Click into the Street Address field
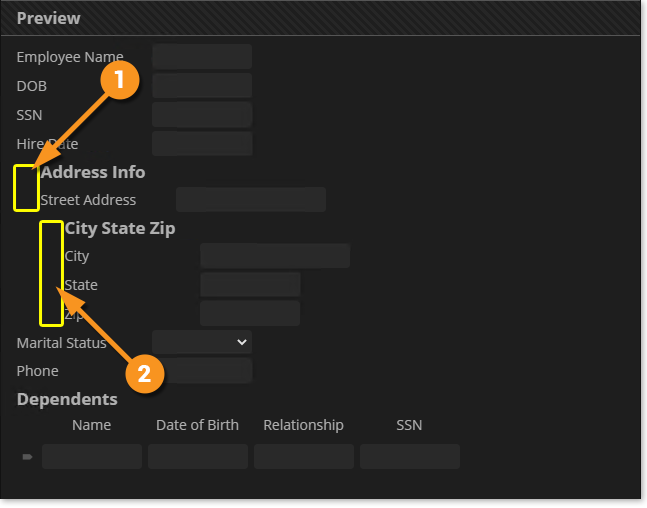Image resolution: width=647 pixels, height=508 pixels. click(x=251, y=199)
